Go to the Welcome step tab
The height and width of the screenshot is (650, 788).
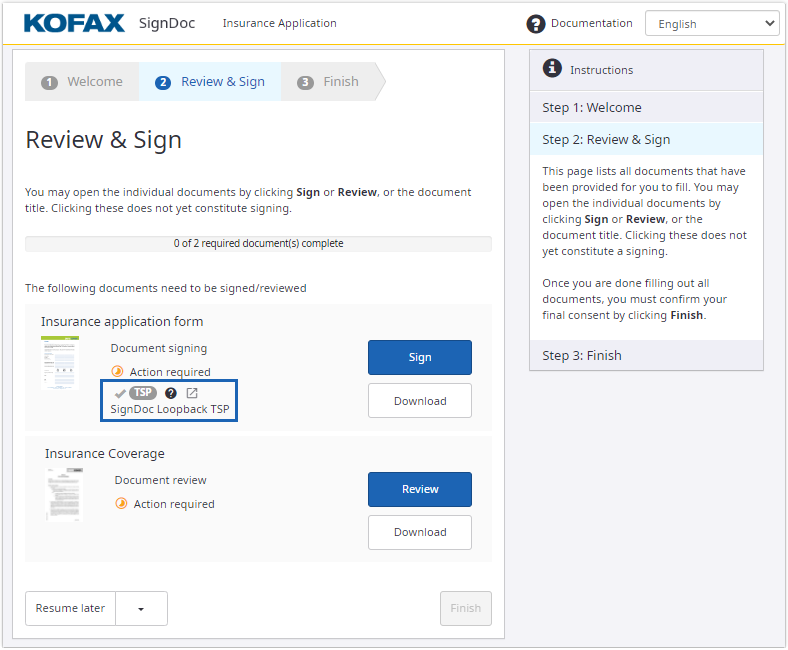point(83,82)
